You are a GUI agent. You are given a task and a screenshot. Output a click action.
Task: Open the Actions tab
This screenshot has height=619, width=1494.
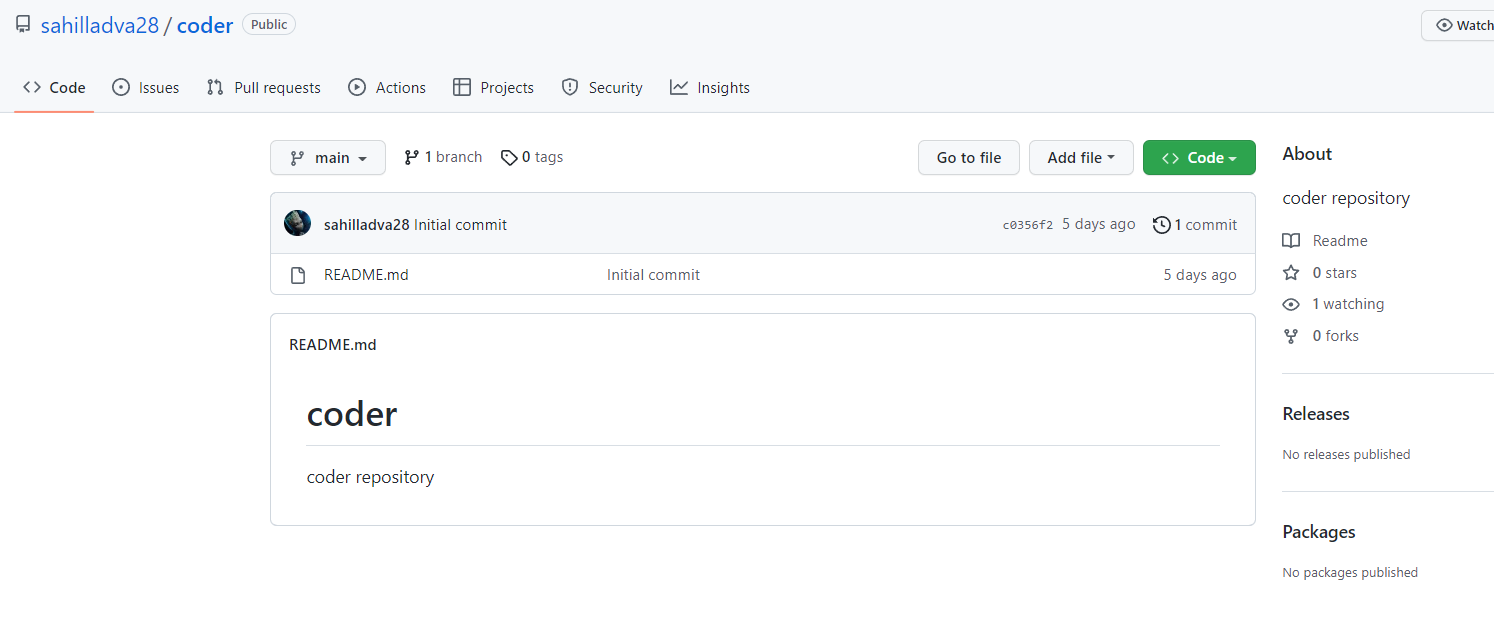click(x=387, y=88)
